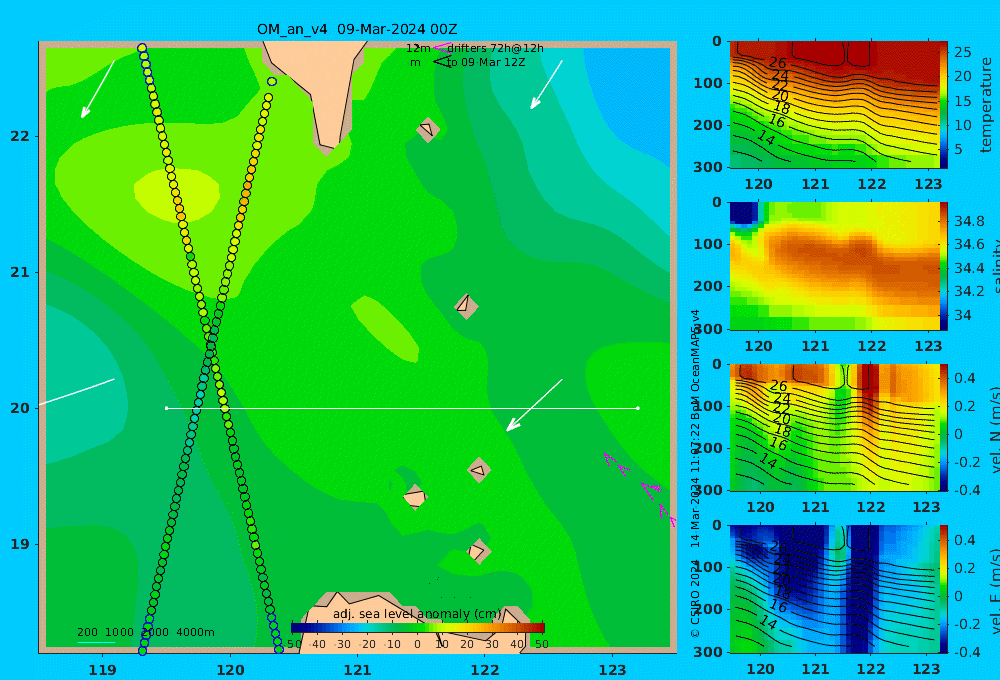Click the white current arrow in map's upper-right area
This screenshot has width=1000, height=680.
click(547, 85)
